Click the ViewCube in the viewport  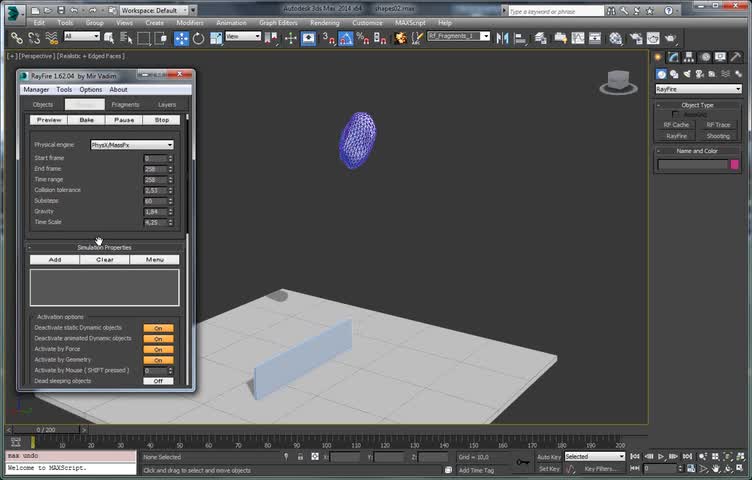[619, 82]
